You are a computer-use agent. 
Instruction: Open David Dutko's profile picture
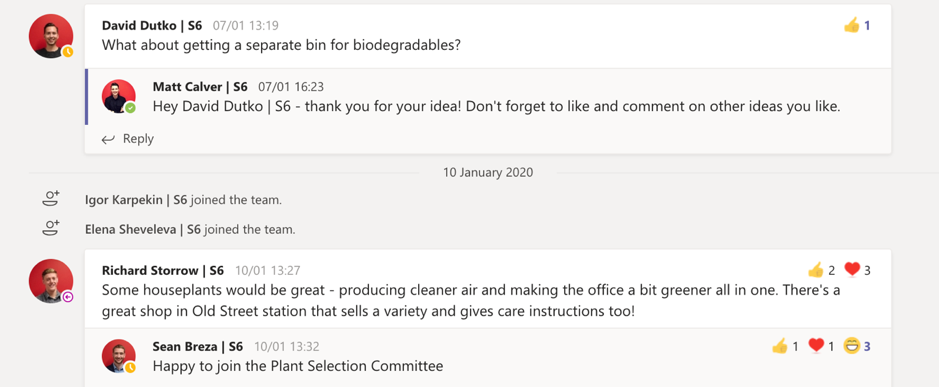[51, 36]
